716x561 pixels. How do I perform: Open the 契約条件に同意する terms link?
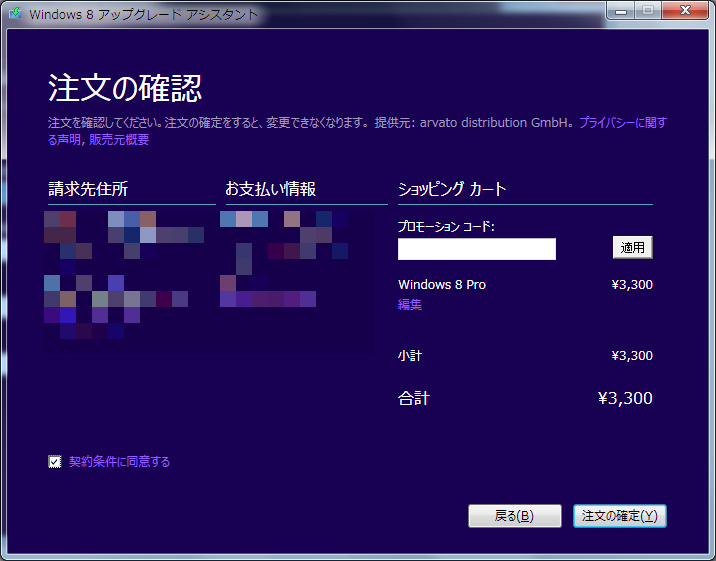coord(119,461)
